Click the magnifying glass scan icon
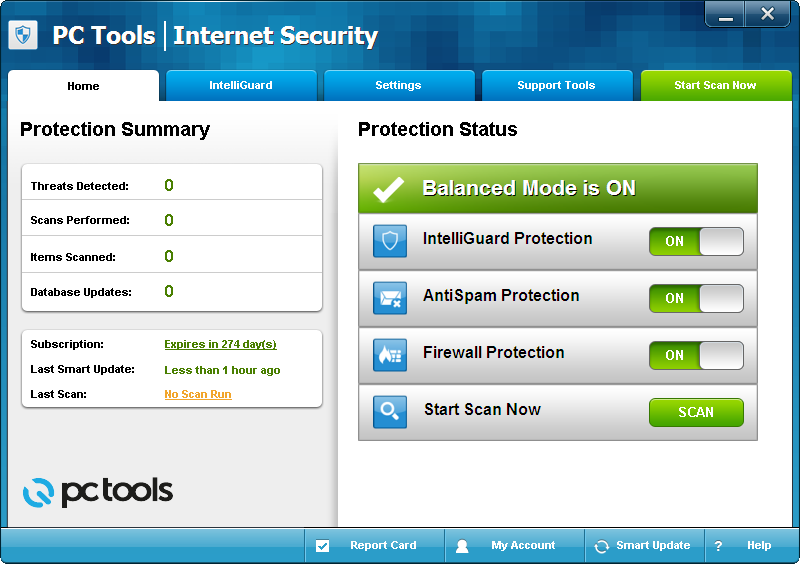The height and width of the screenshot is (564, 800). click(x=390, y=412)
